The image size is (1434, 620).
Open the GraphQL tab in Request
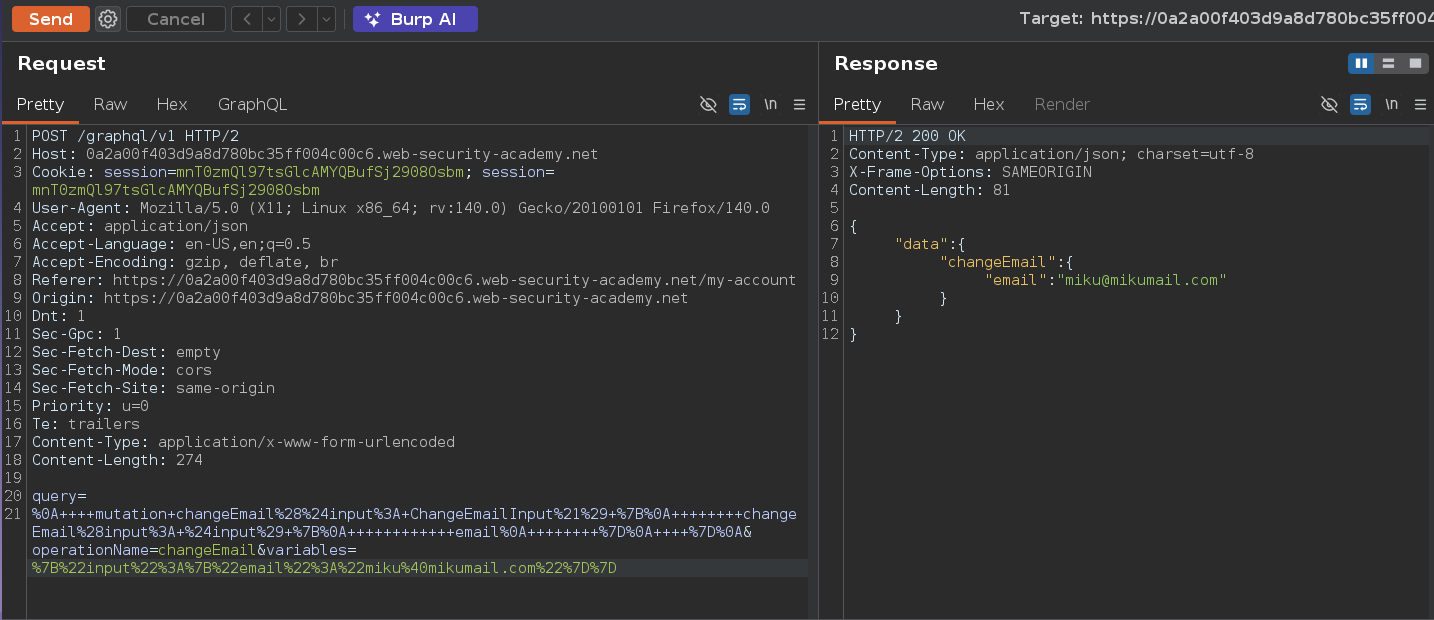pyautogui.click(x=252, y=104)
